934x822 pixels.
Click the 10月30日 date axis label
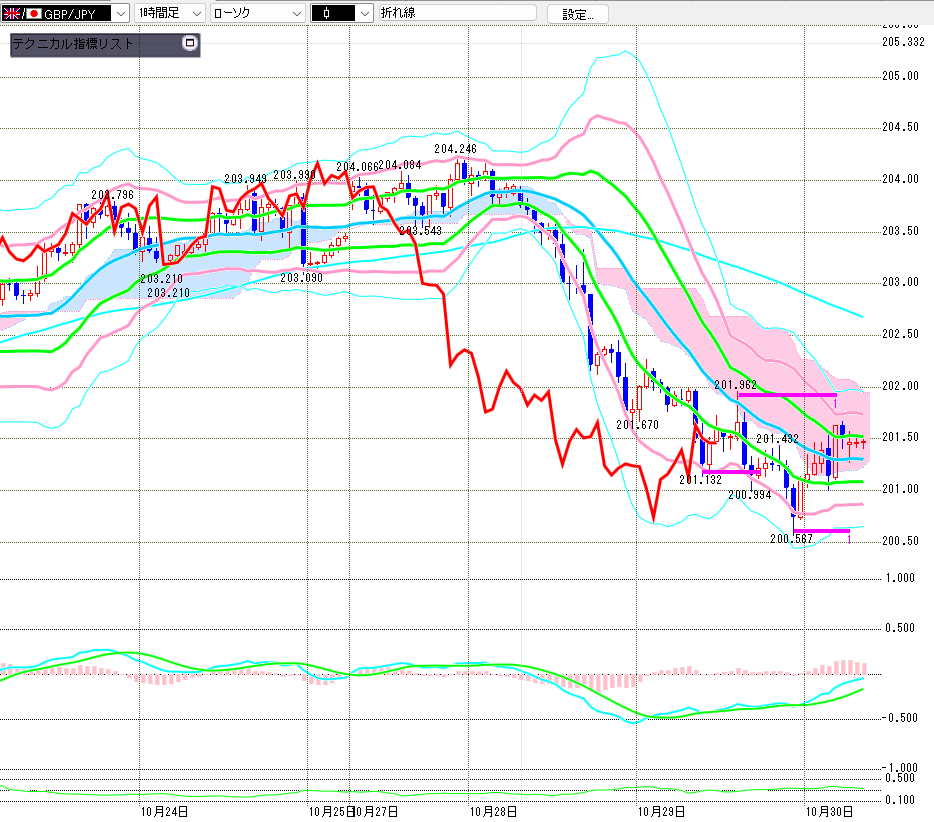point(829,811)
